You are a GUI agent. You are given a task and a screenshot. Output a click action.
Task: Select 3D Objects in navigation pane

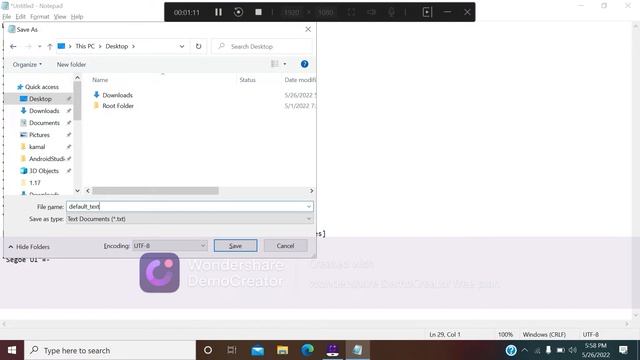(43, 171)
